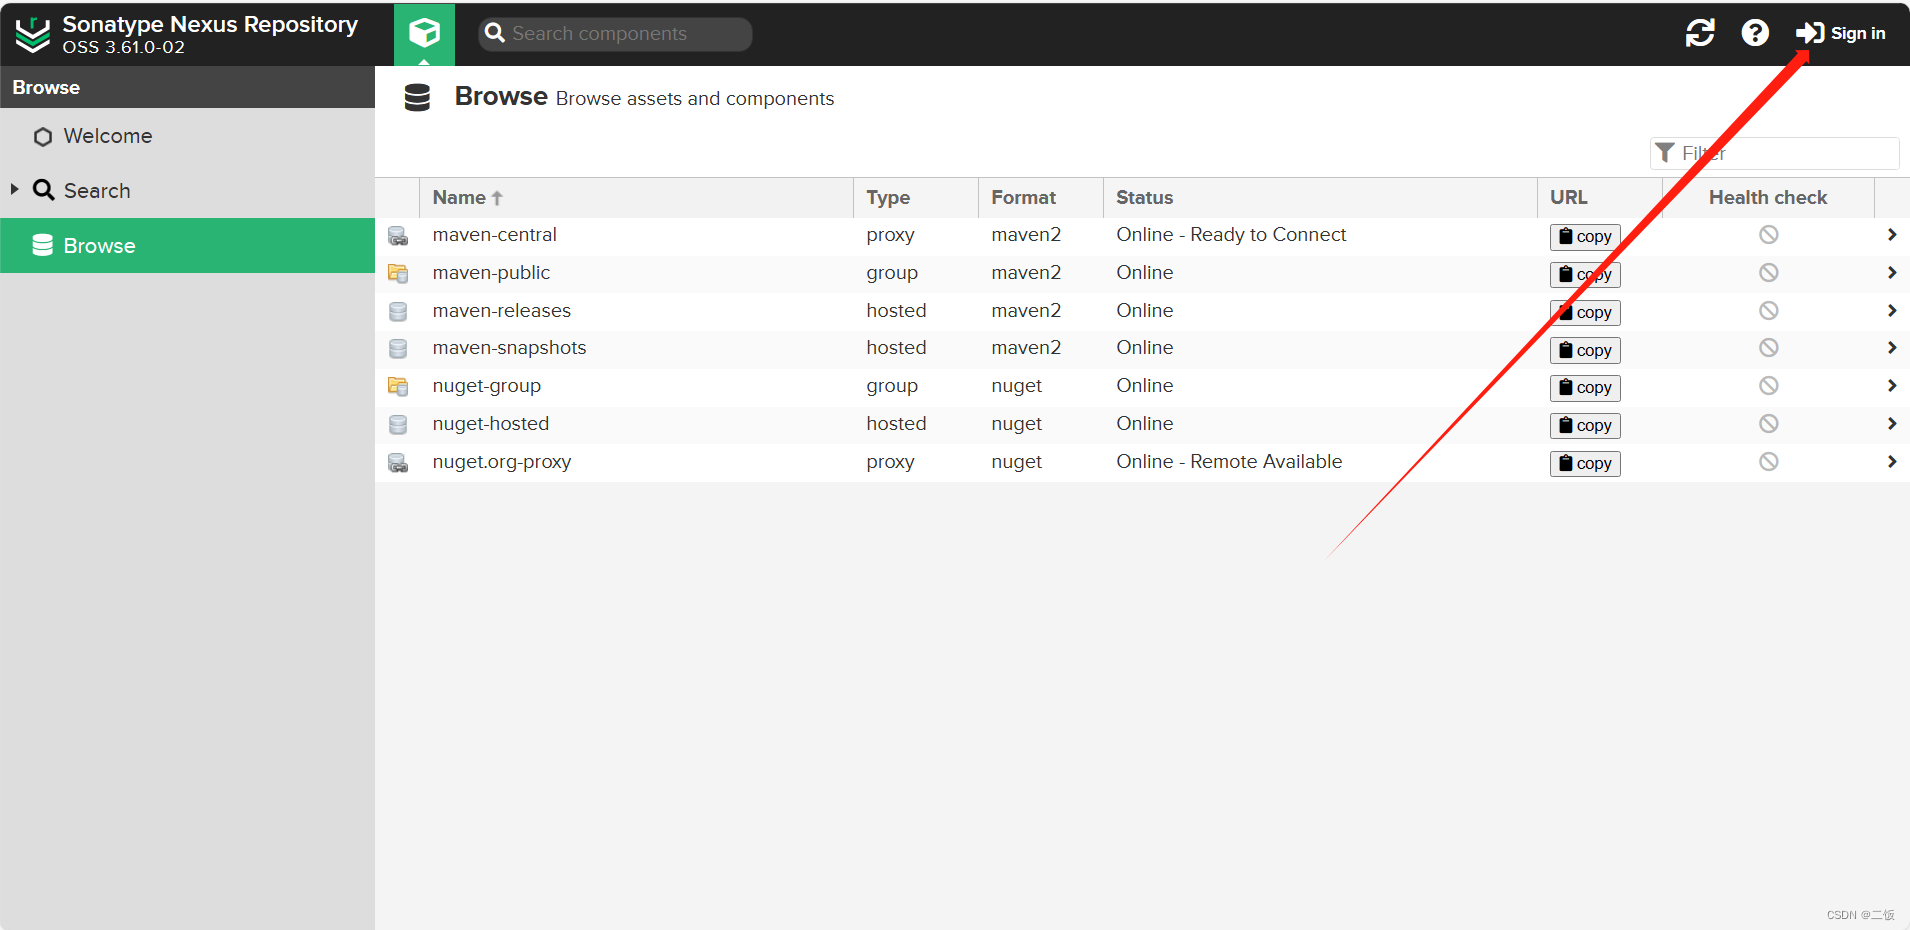Select the maven-public repository name
The width and height of the screenshot is (1910, 930).
tap(491, 272)
